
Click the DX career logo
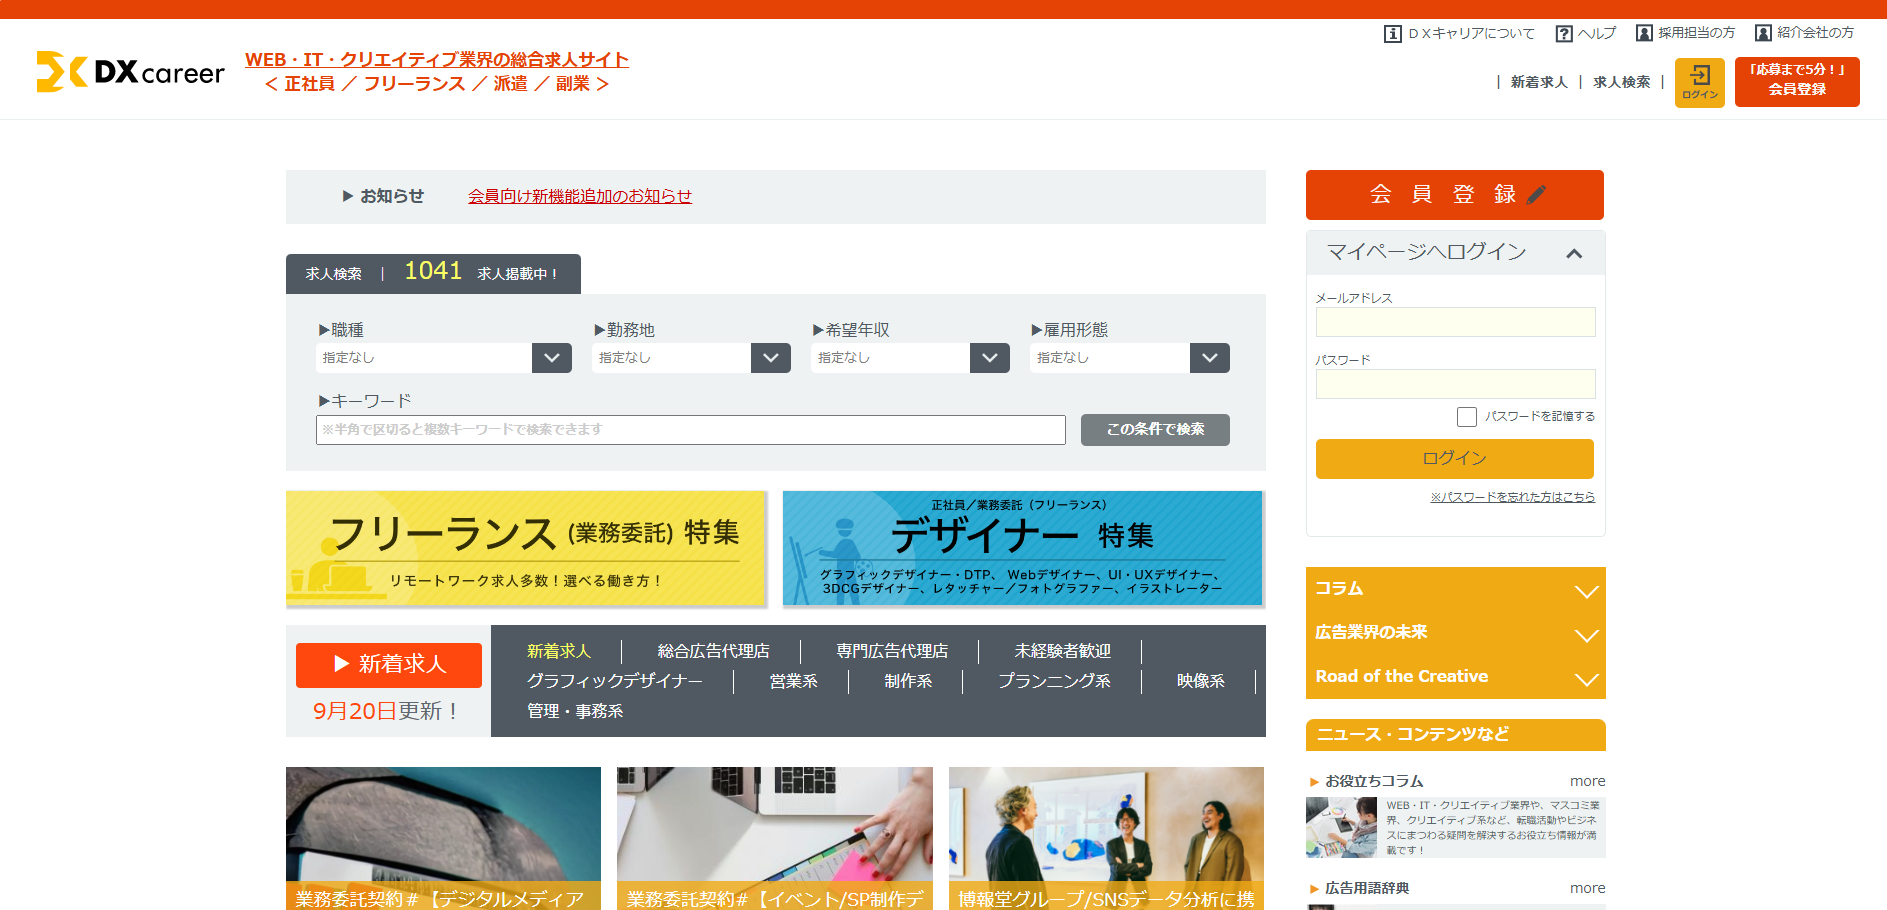tap(131, 72)
